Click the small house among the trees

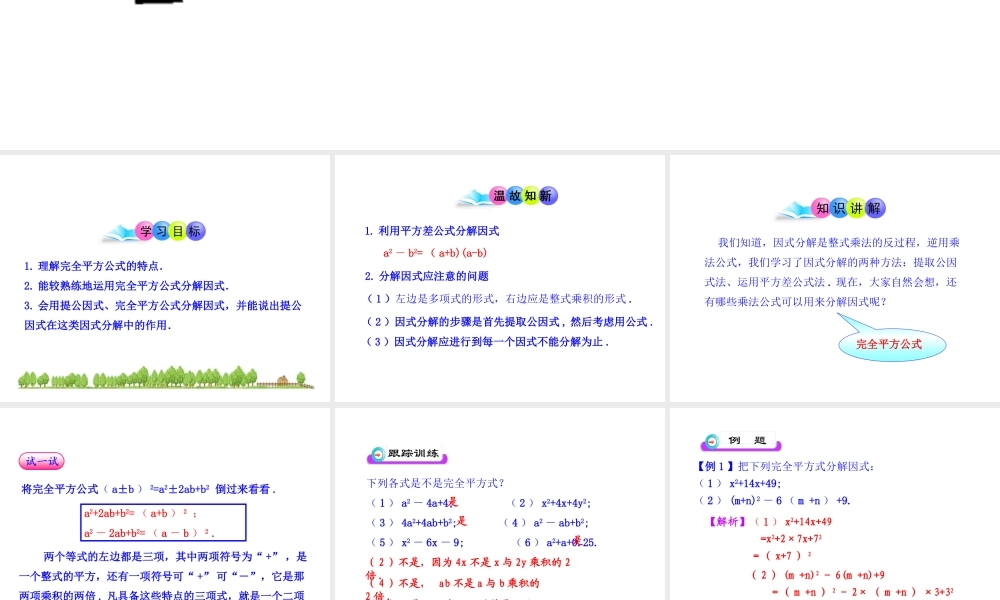tap(283, 380)
